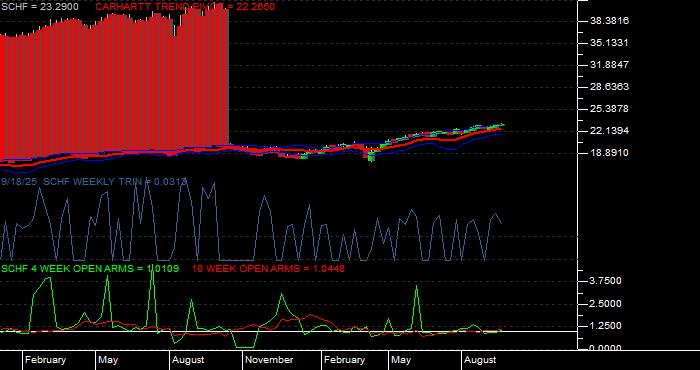Click the May label right after November's February
This screenshot has height=370, width=700.
tap(400, 360)
